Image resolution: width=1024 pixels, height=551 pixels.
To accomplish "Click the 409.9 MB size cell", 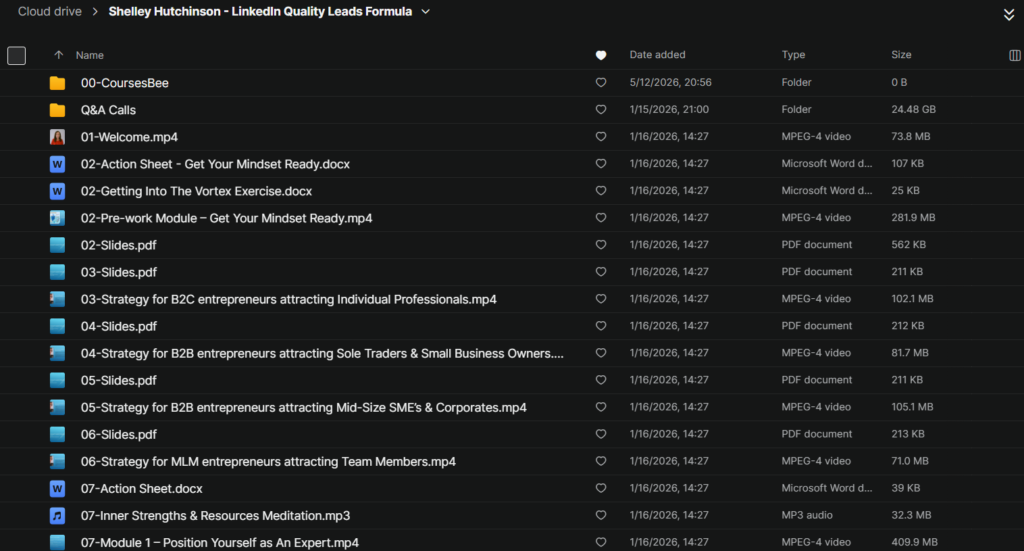I will [x=914, y=542].
